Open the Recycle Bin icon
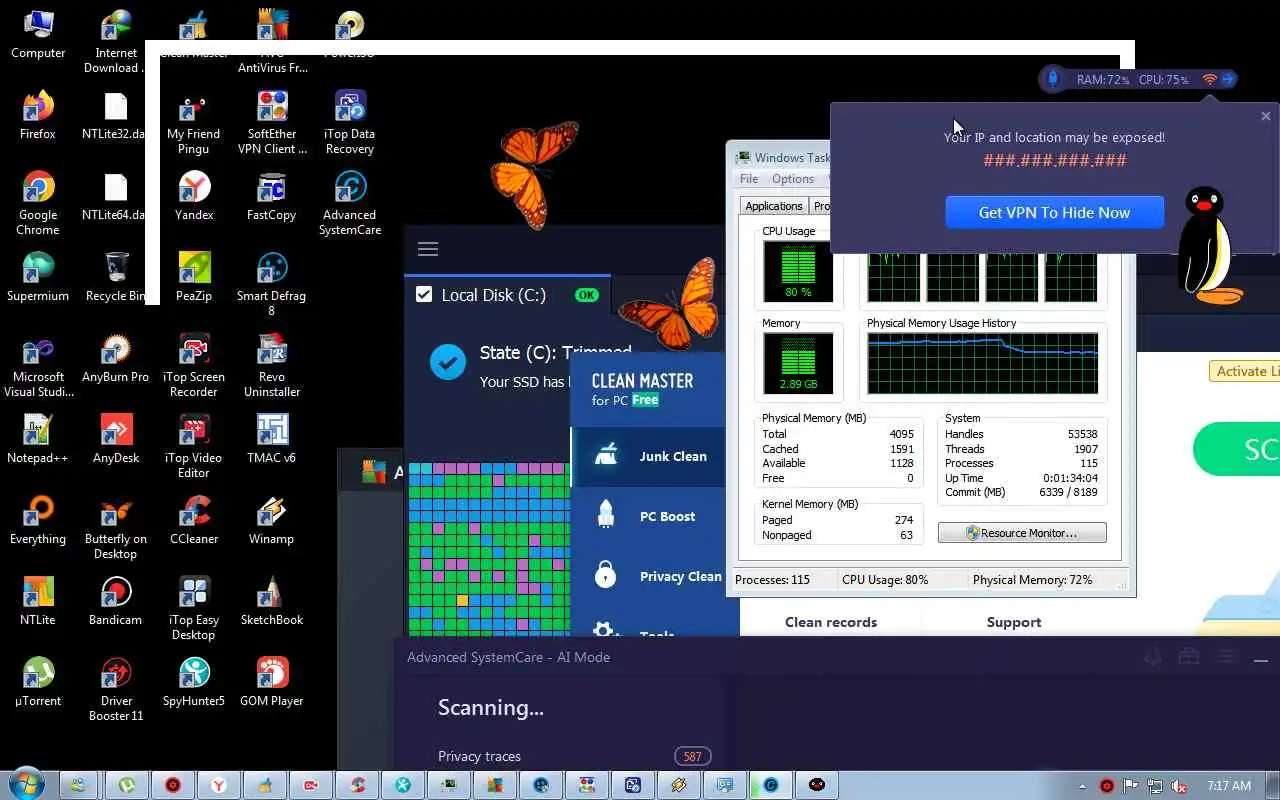This screenshot has width=1280, height=800. pyautogui.click(x=116, y=278)
